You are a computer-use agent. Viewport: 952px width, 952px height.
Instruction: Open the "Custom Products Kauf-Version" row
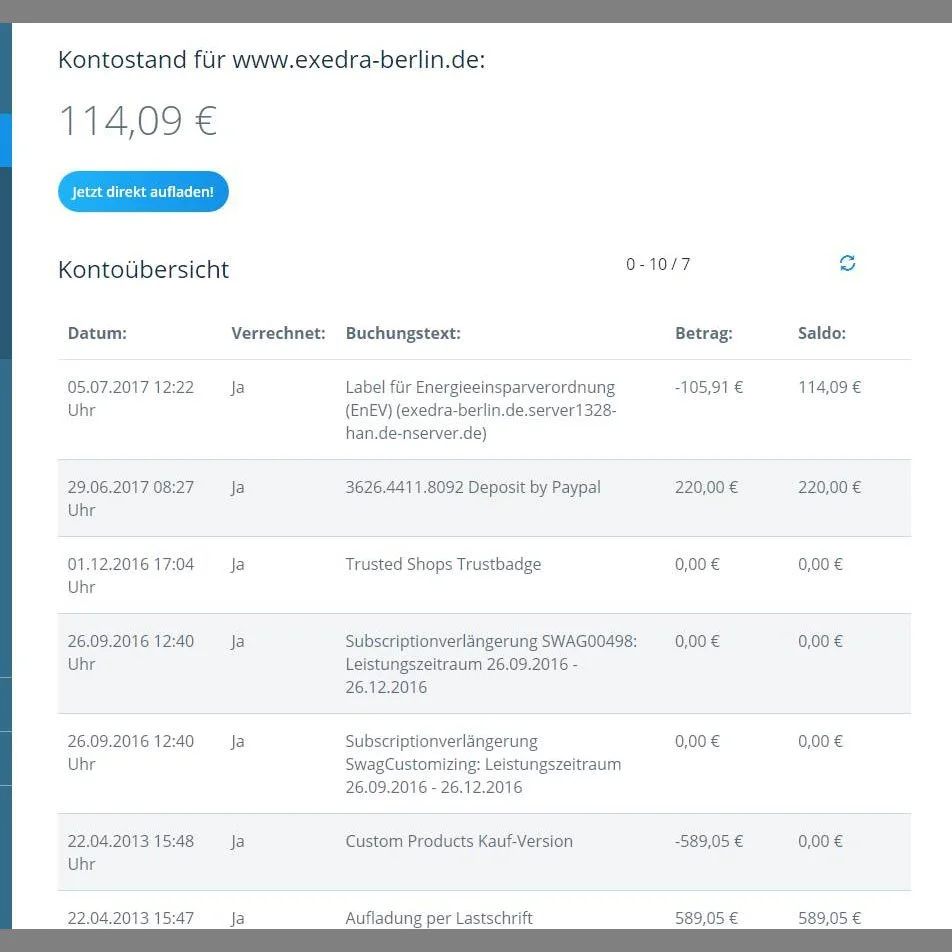tap(459, 841)
